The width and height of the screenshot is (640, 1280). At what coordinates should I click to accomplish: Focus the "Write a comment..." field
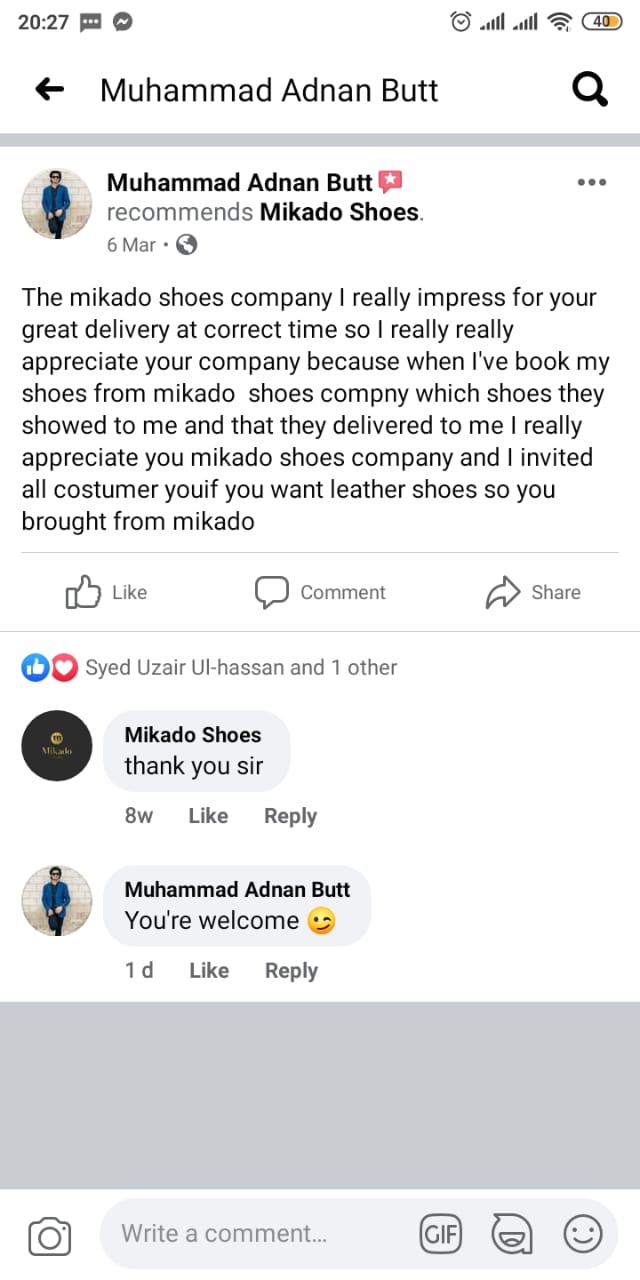pyautogui.click(x=250, y=1234)
